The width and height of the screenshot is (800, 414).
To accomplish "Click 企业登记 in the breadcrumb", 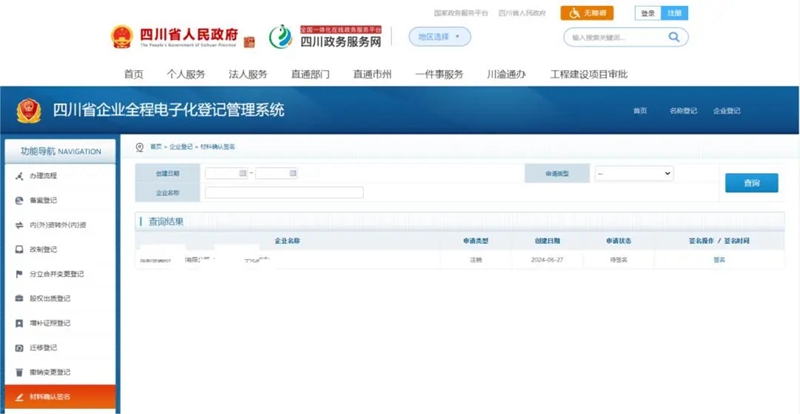I will pyautogui.click(x=181, y=147).
